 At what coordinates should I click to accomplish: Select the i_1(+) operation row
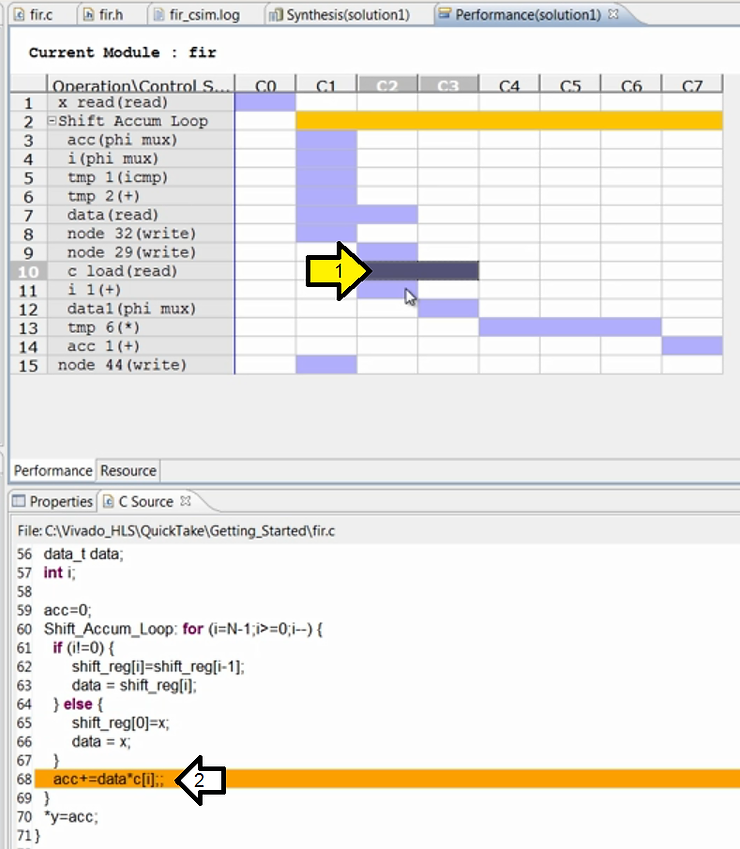pyautogui.click(x=141, y=290)
